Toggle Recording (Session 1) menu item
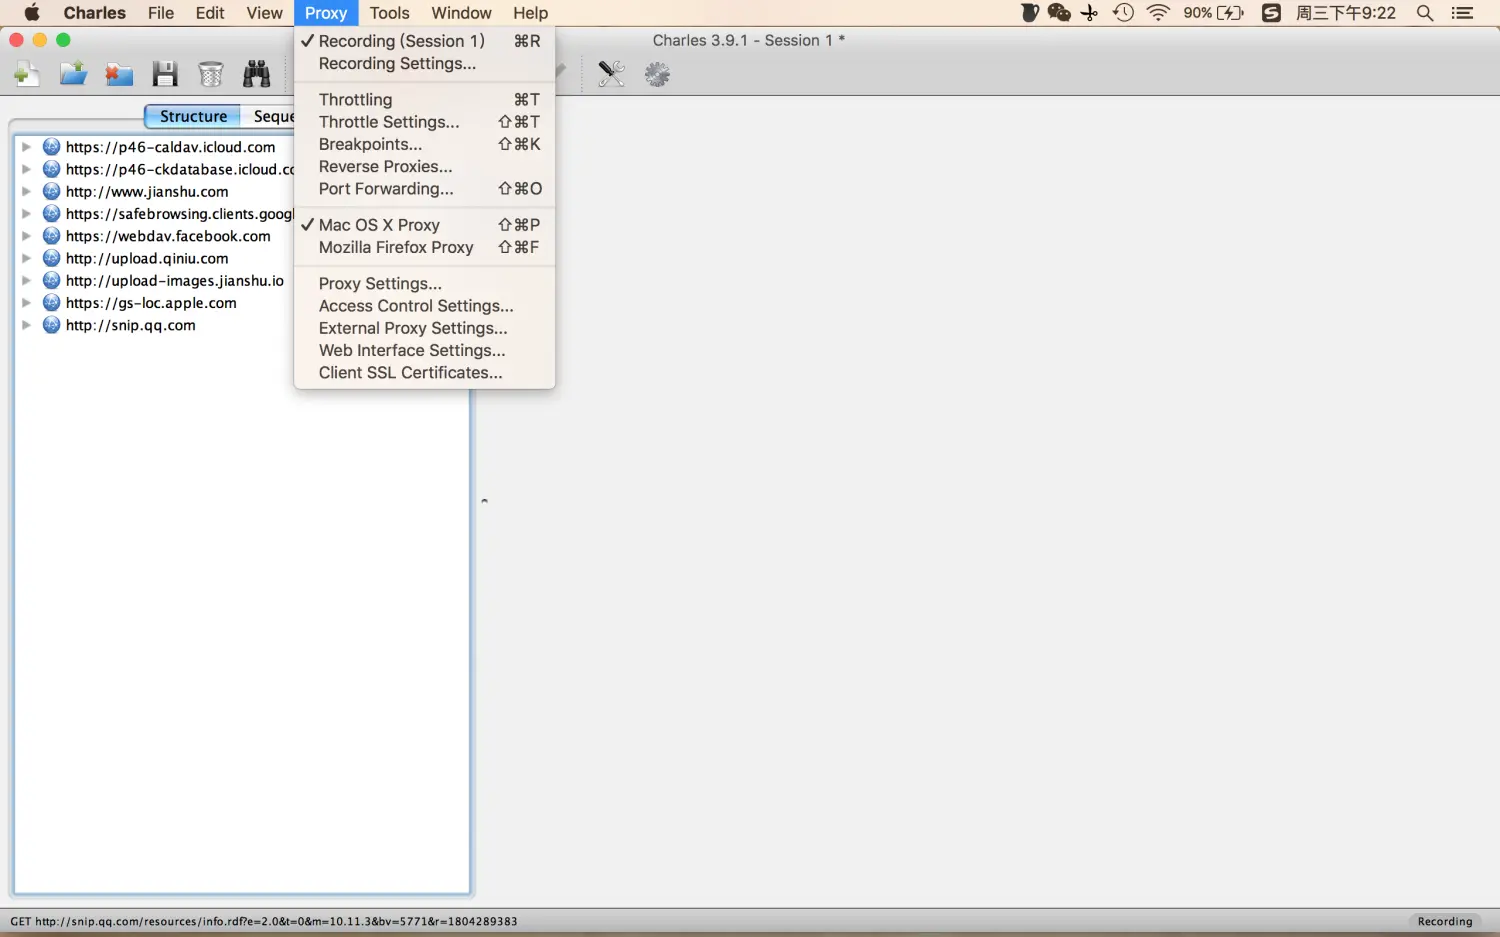Screen dimensions: 1500x937 425,41
